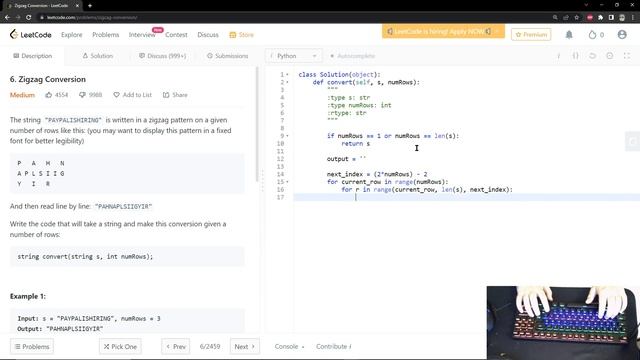Click the 6/2459 problem counter
This screenshot has height=360, width=640.
[x=210, y=347]
